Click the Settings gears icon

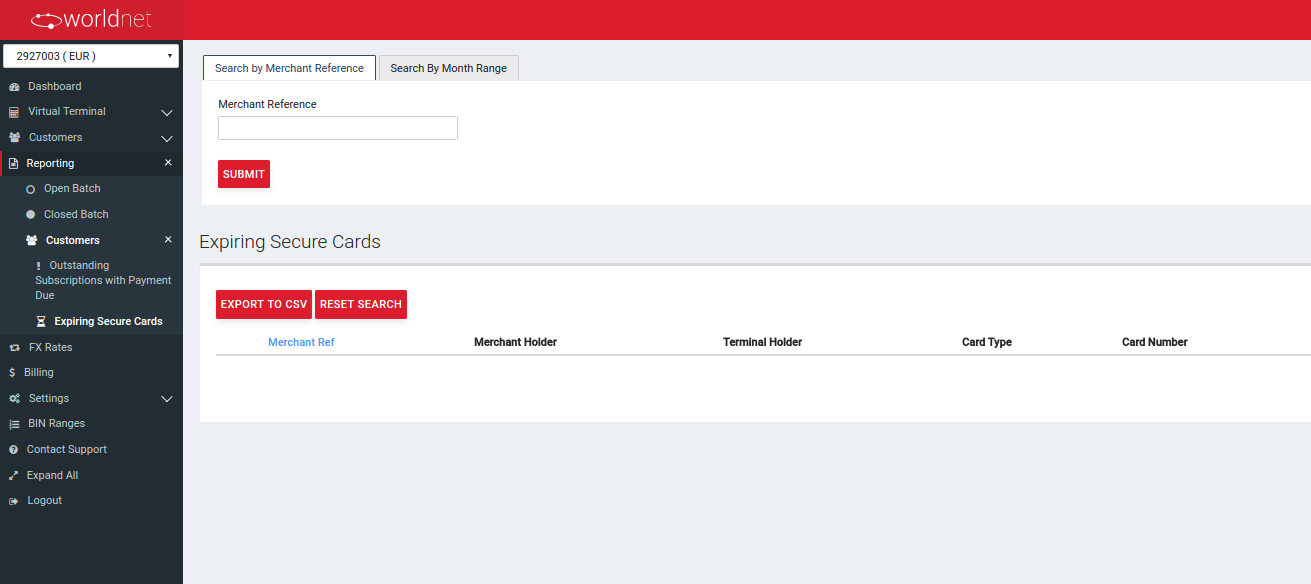(14, 399)
